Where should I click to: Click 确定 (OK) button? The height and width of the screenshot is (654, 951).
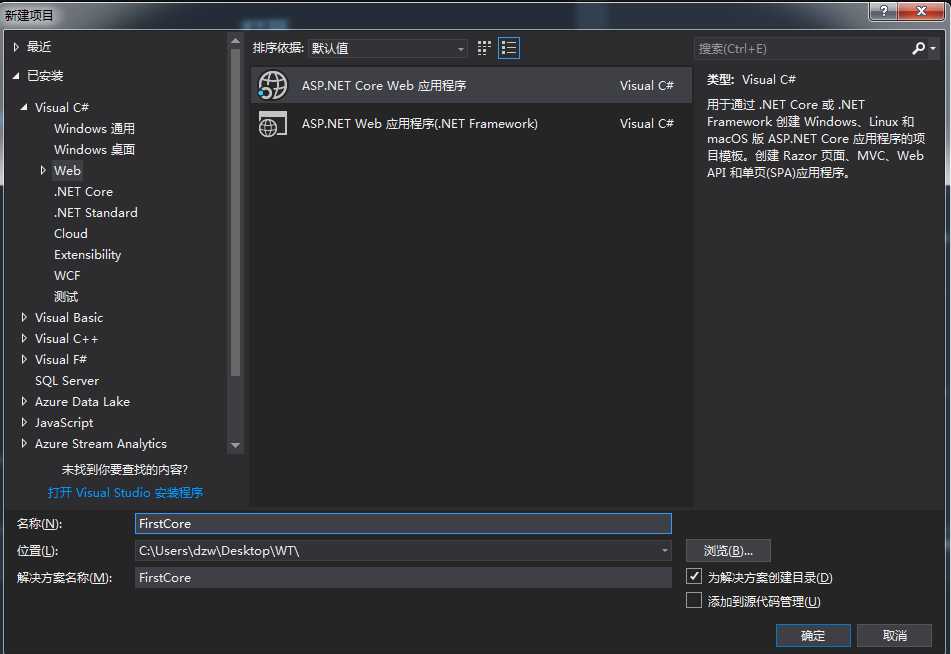(x=813, y=635)
